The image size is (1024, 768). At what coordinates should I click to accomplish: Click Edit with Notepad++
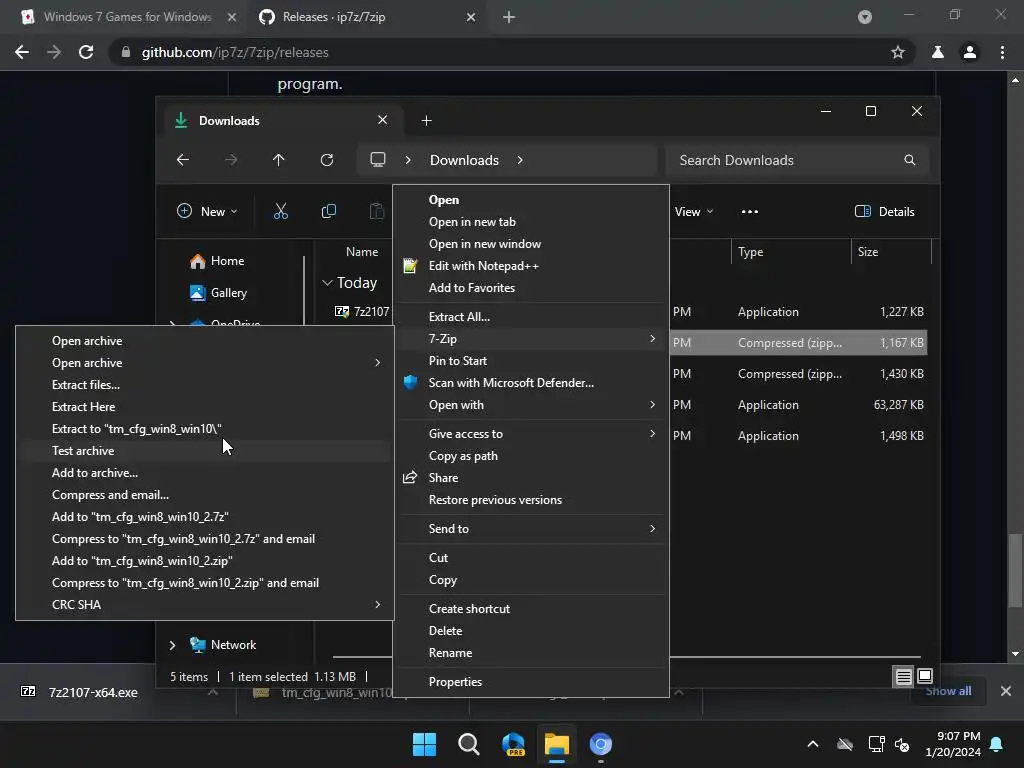[x=483, y=266]
